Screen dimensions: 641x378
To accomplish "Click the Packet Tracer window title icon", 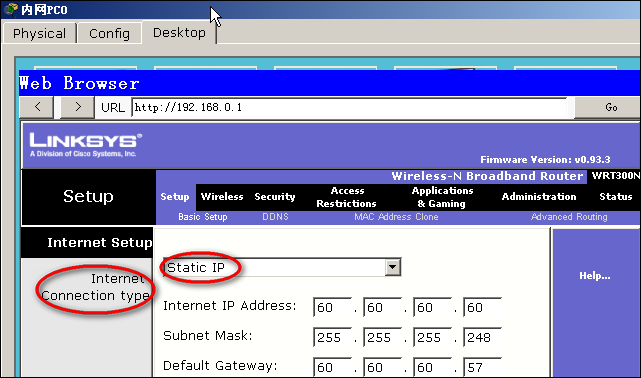I will 11,9.
